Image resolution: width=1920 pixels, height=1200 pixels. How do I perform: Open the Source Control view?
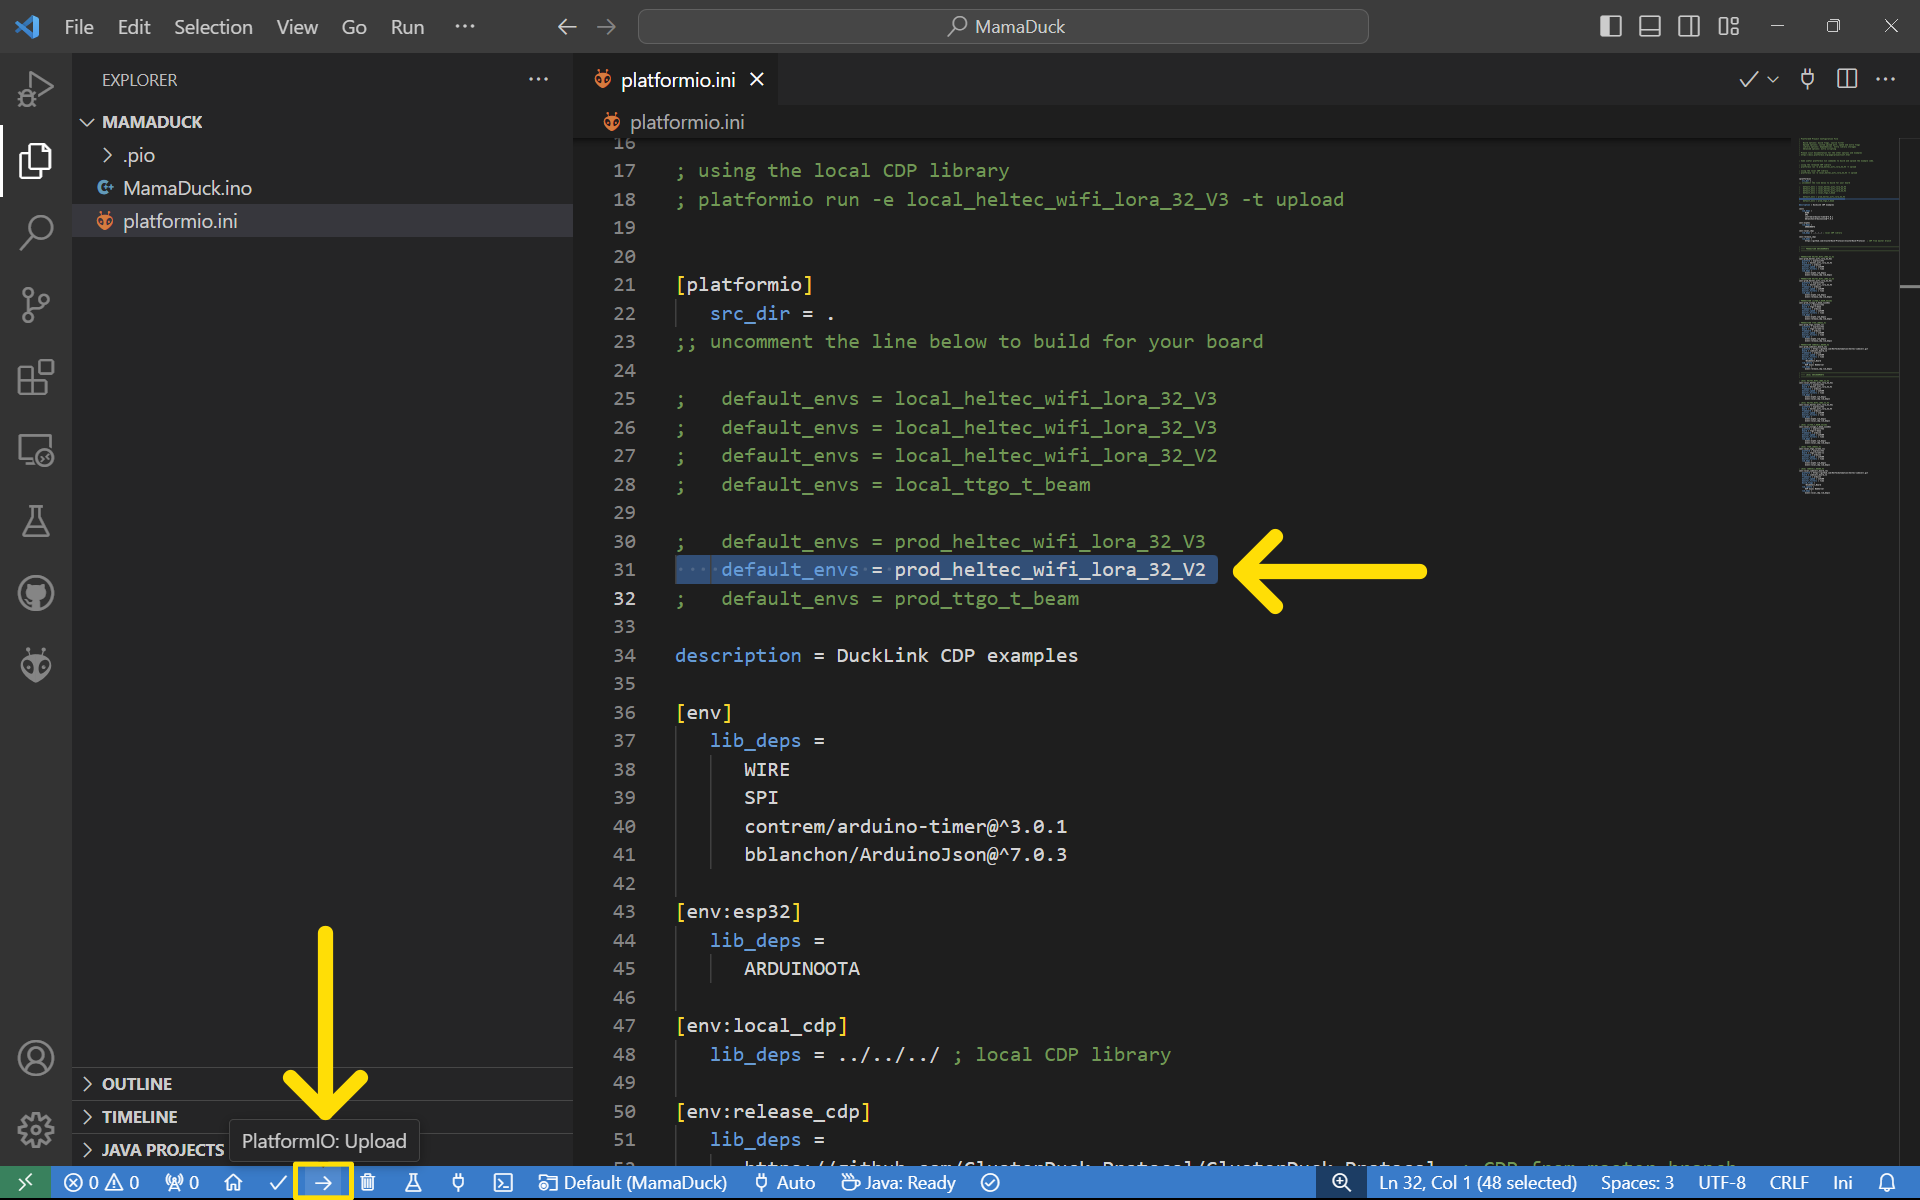(x=36, y=305)
